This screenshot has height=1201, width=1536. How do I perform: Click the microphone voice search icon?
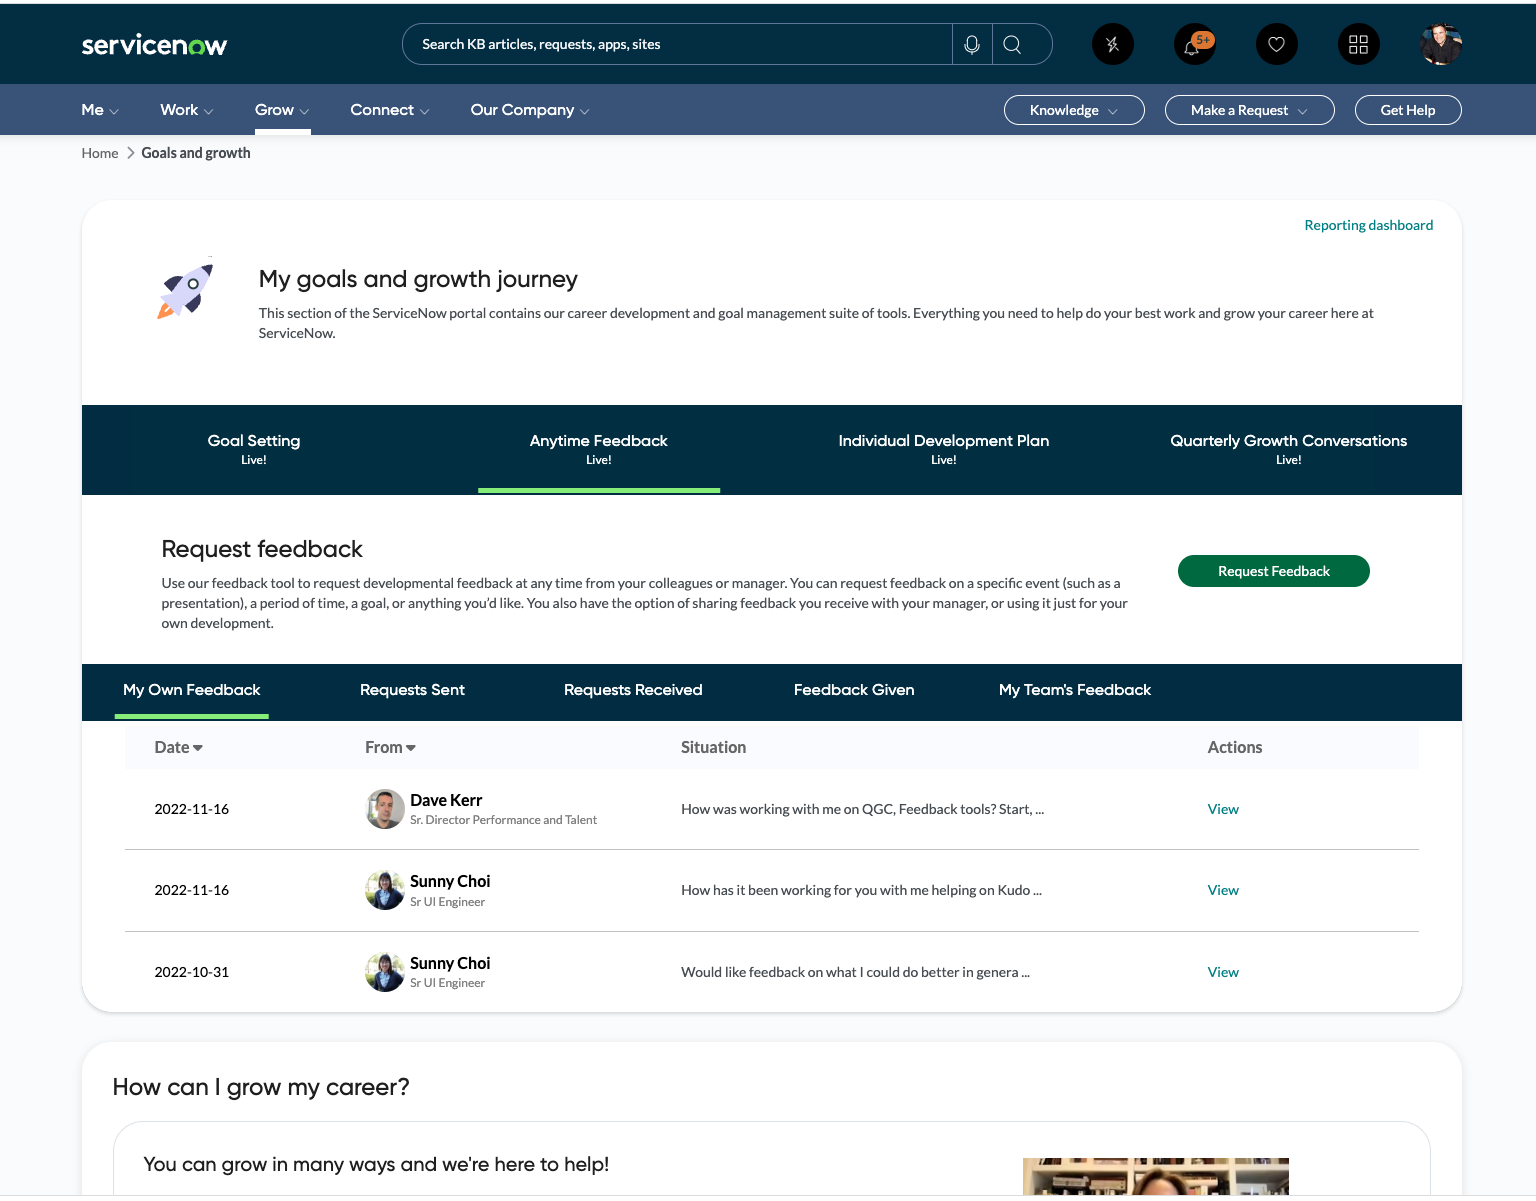[972, 44]
